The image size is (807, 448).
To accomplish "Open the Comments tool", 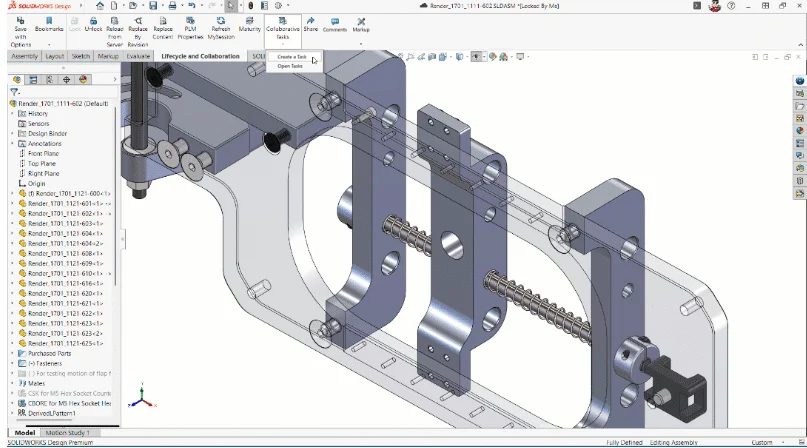I will 335,21.
